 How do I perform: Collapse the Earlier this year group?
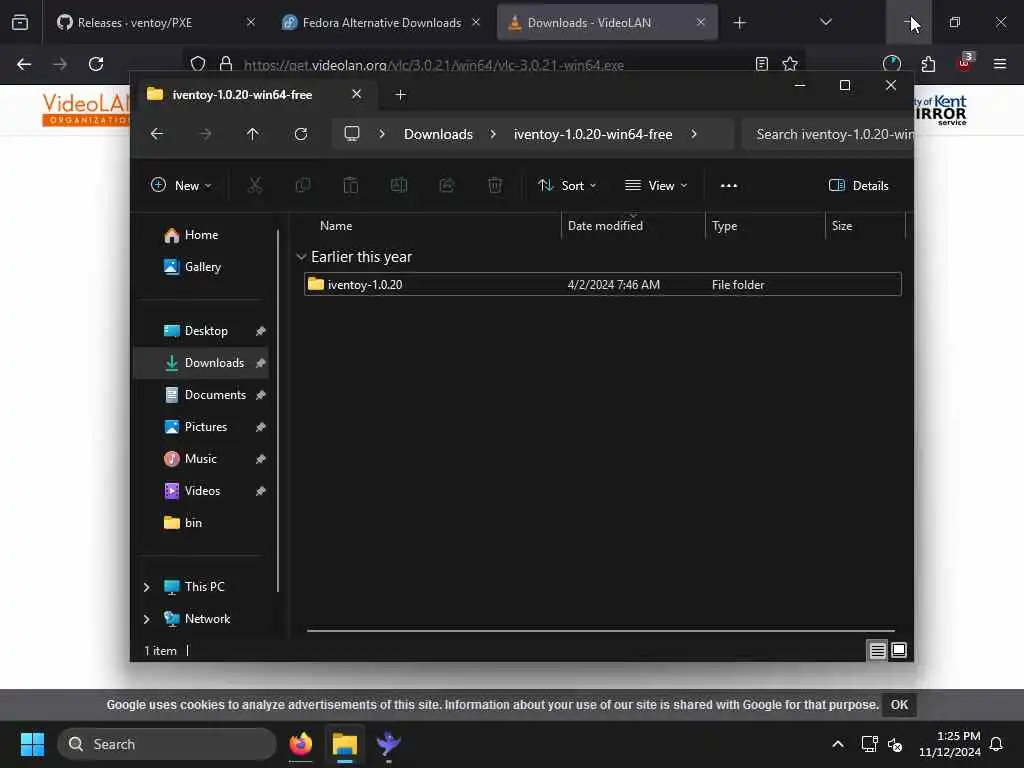coord(301,257)
